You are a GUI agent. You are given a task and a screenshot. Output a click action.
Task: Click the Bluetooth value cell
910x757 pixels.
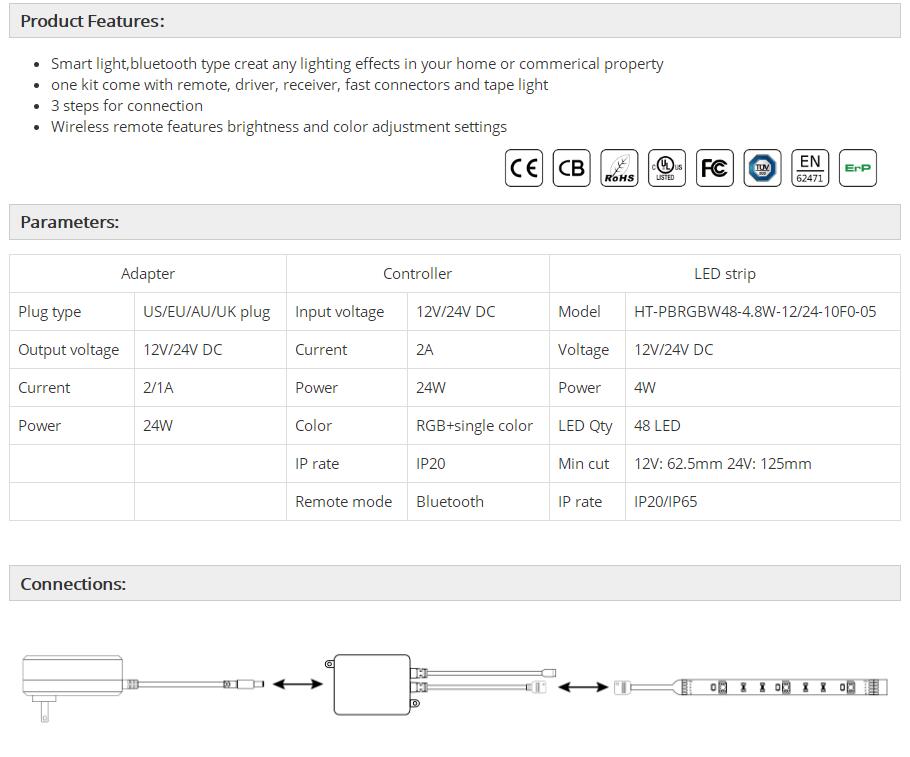(478, 501)
